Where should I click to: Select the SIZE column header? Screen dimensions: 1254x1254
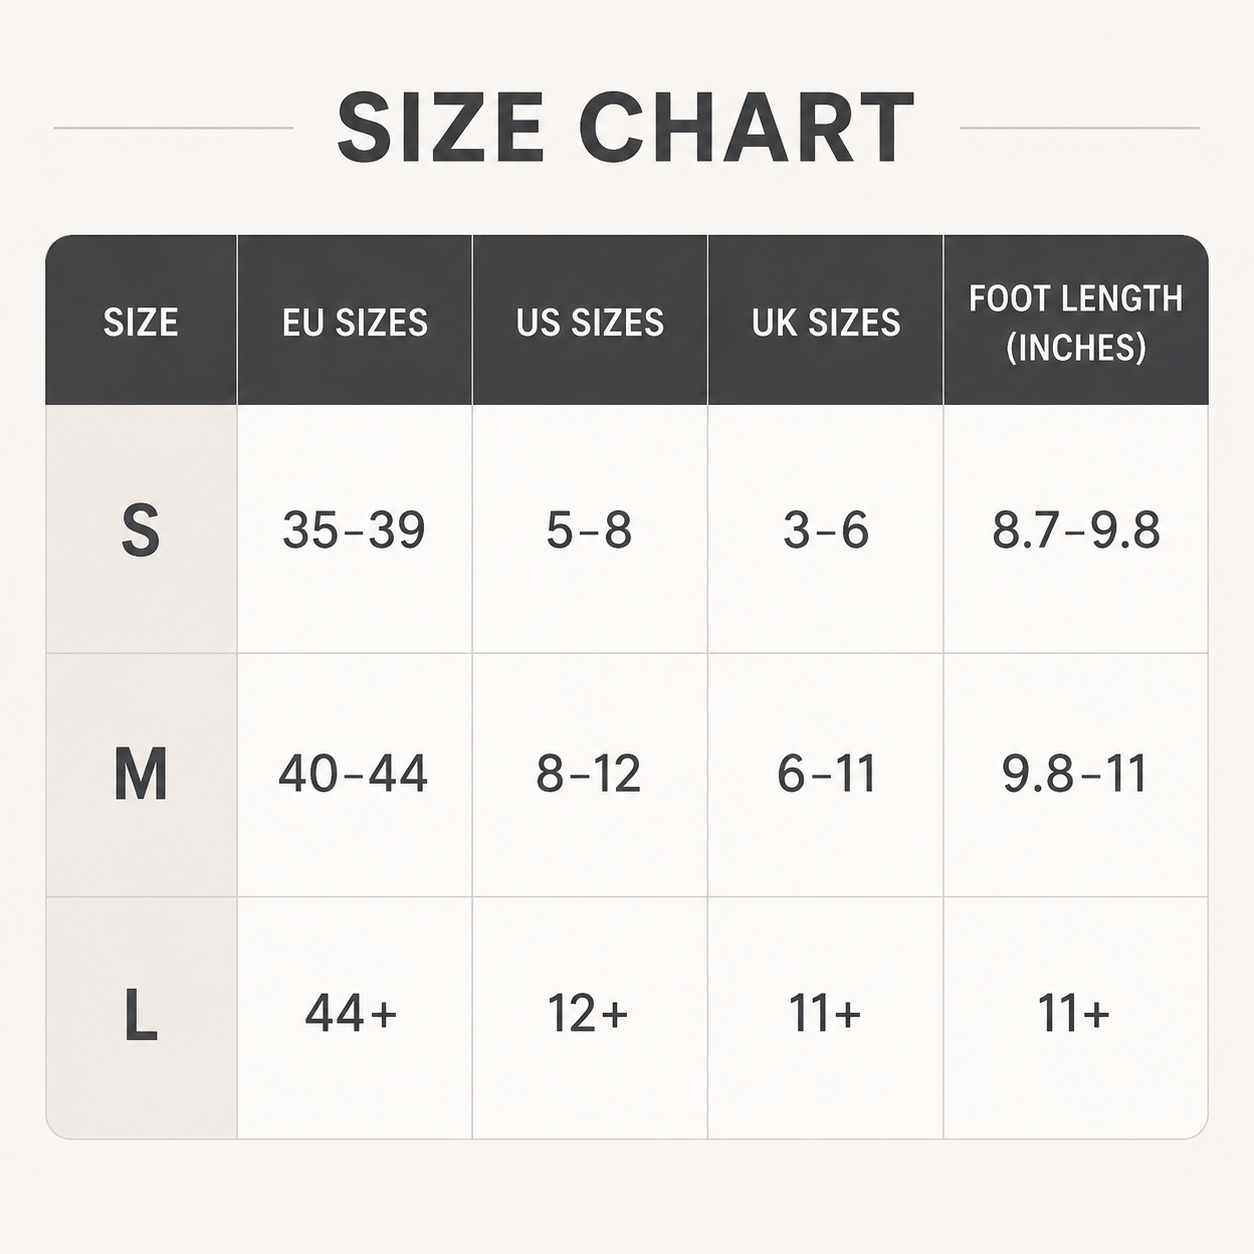click(x=141, y=322)
